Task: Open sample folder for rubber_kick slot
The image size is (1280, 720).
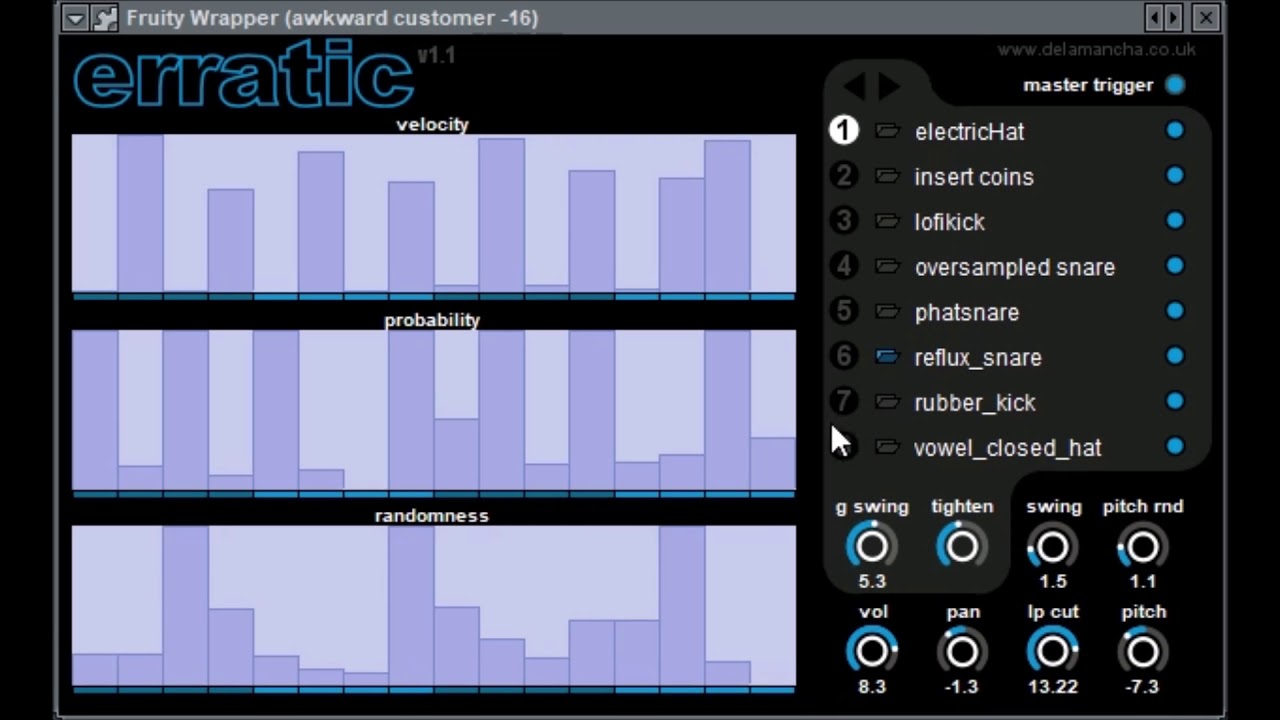Action: (887, 401)
